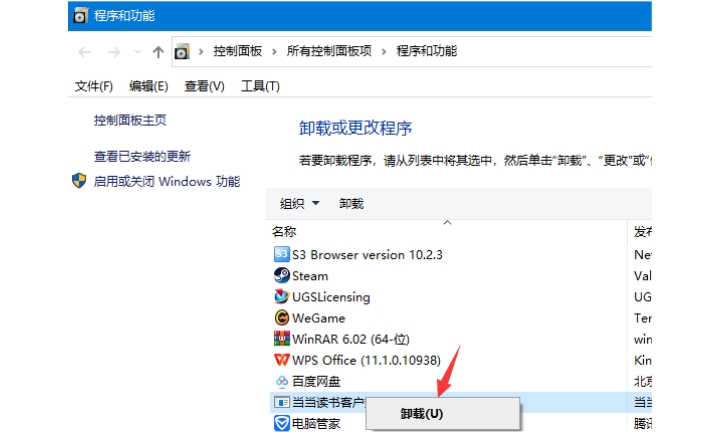720x432 pixels.
Task: Click the WinRAR icon
Action: tap(281, 338)
